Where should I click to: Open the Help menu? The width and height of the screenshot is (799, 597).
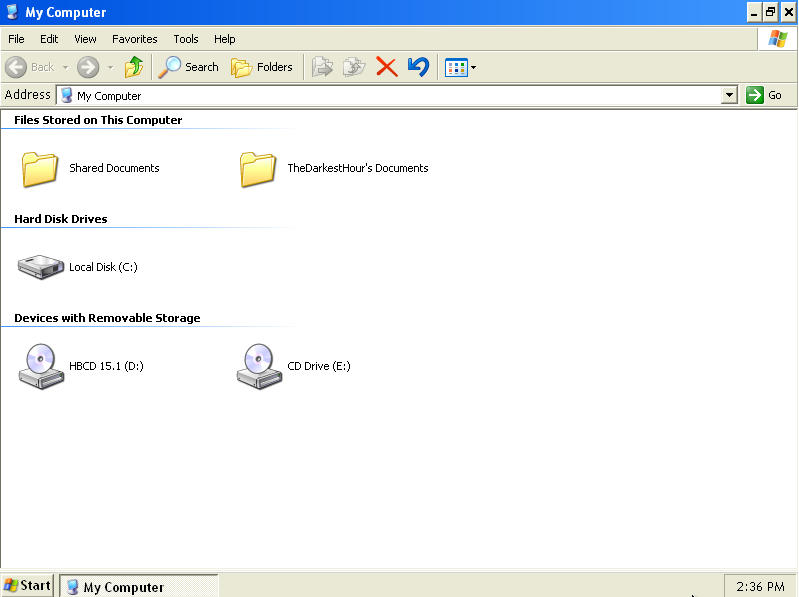coord(224,39)
